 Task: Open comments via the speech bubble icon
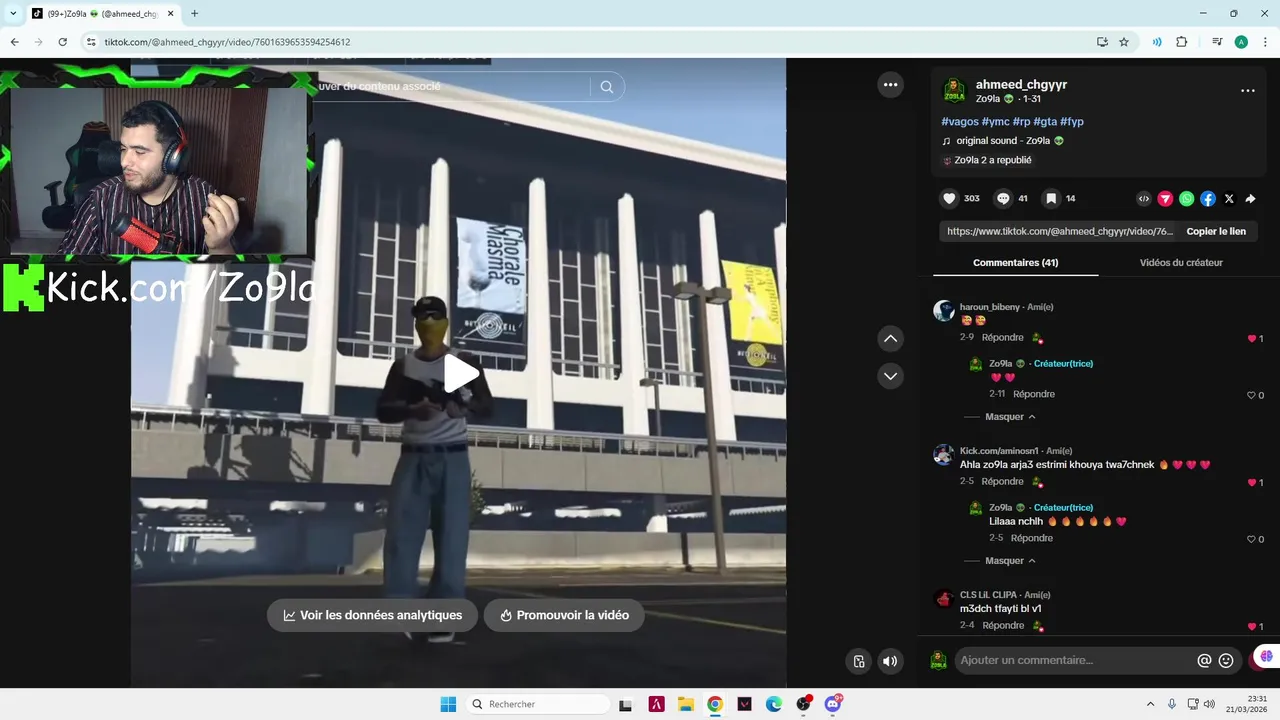[1003, 199]
